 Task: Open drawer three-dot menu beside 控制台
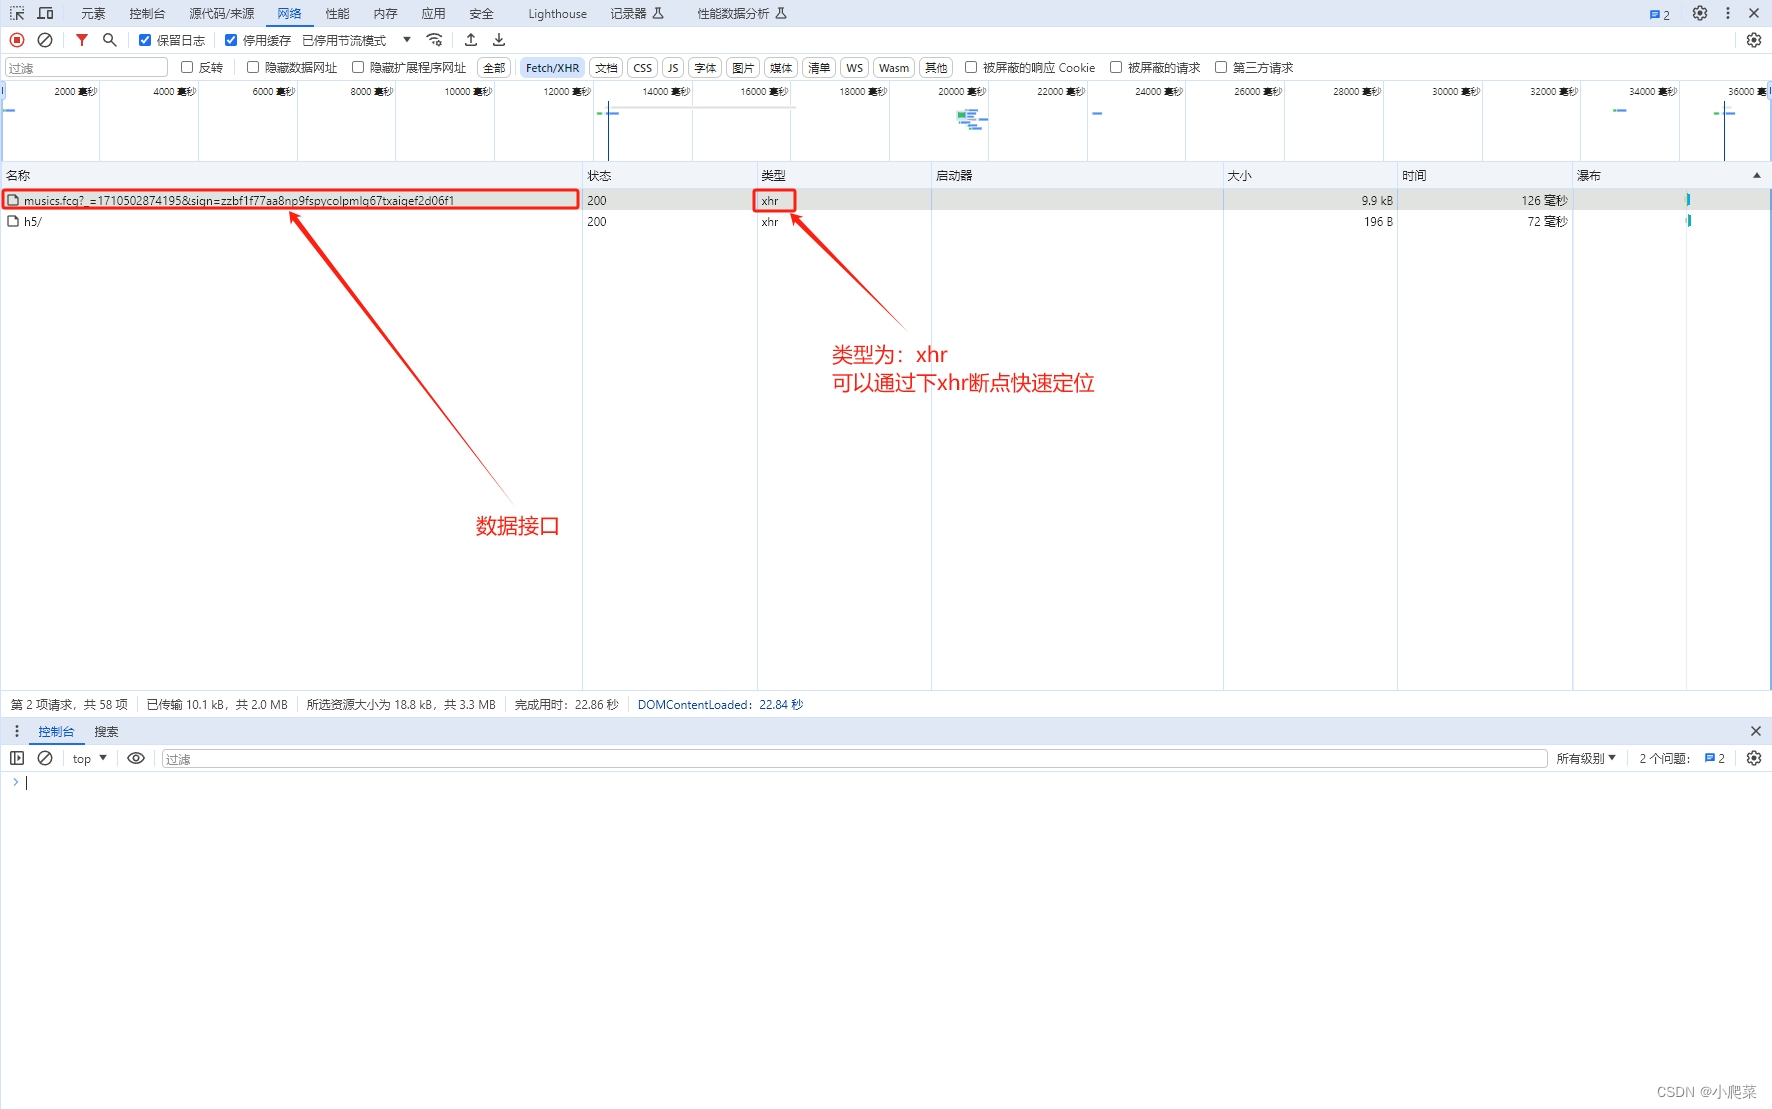(x=17, y=731)
